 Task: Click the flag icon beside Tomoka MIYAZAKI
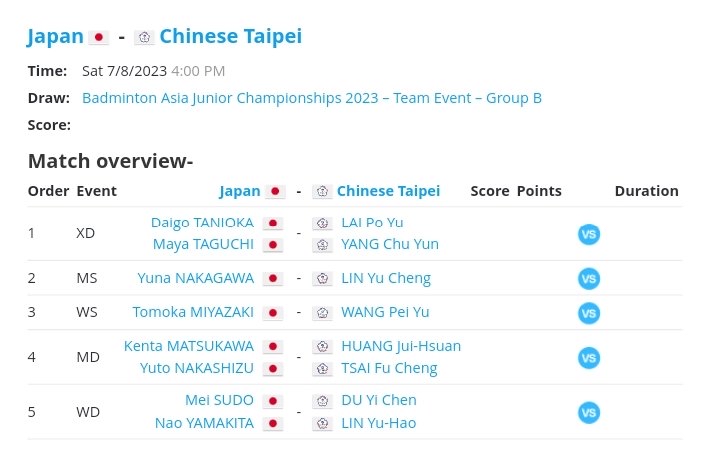coord(273,313)
